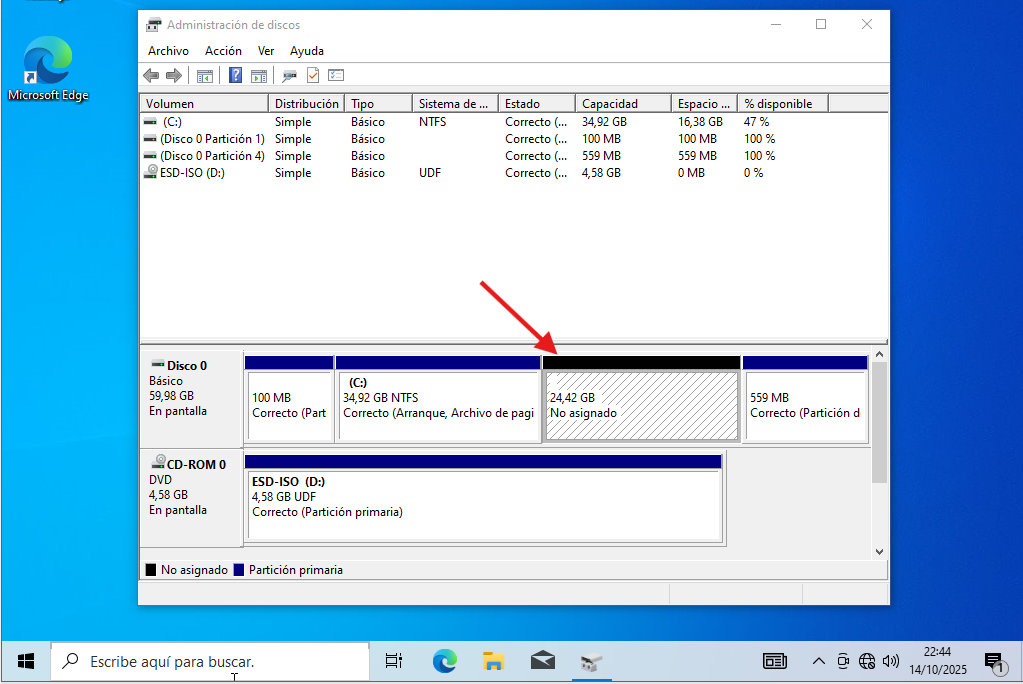The image size is (1023, 684).
Task: Click the checklist settings toolbar icon
Action: (x=336, y=75)
